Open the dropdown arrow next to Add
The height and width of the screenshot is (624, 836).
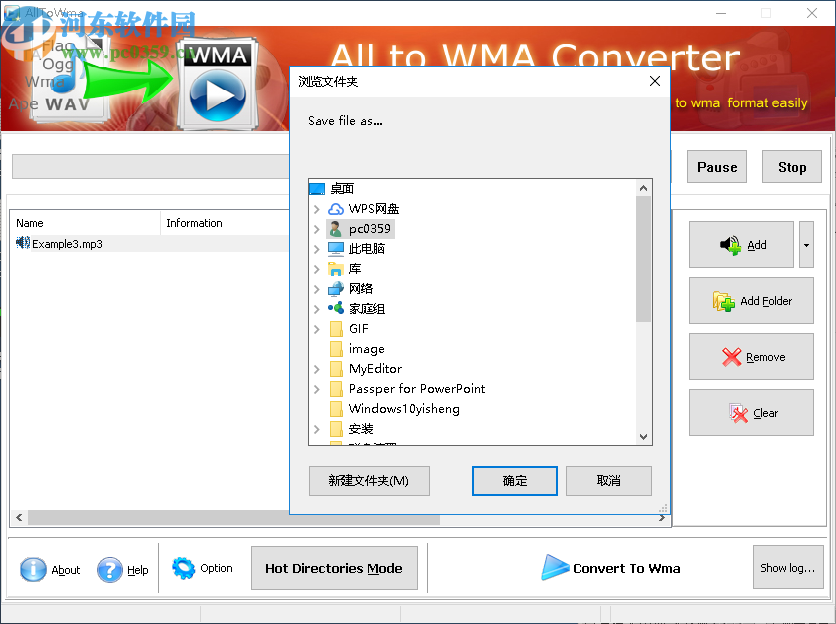click(x=805, y=244)
